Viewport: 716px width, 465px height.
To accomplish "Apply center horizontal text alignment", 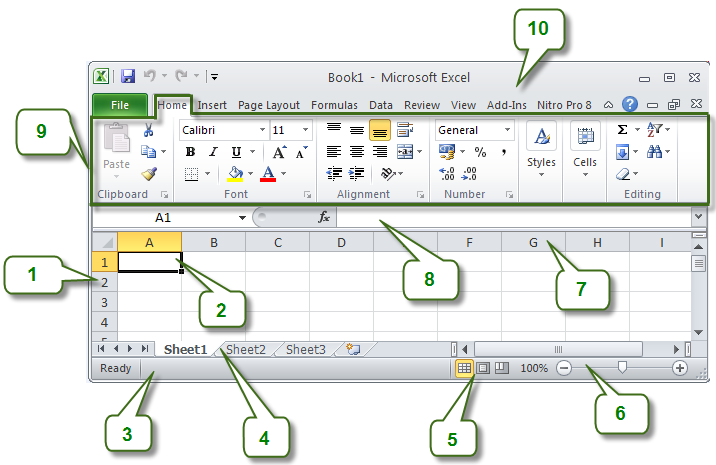I will pos(357,152).
